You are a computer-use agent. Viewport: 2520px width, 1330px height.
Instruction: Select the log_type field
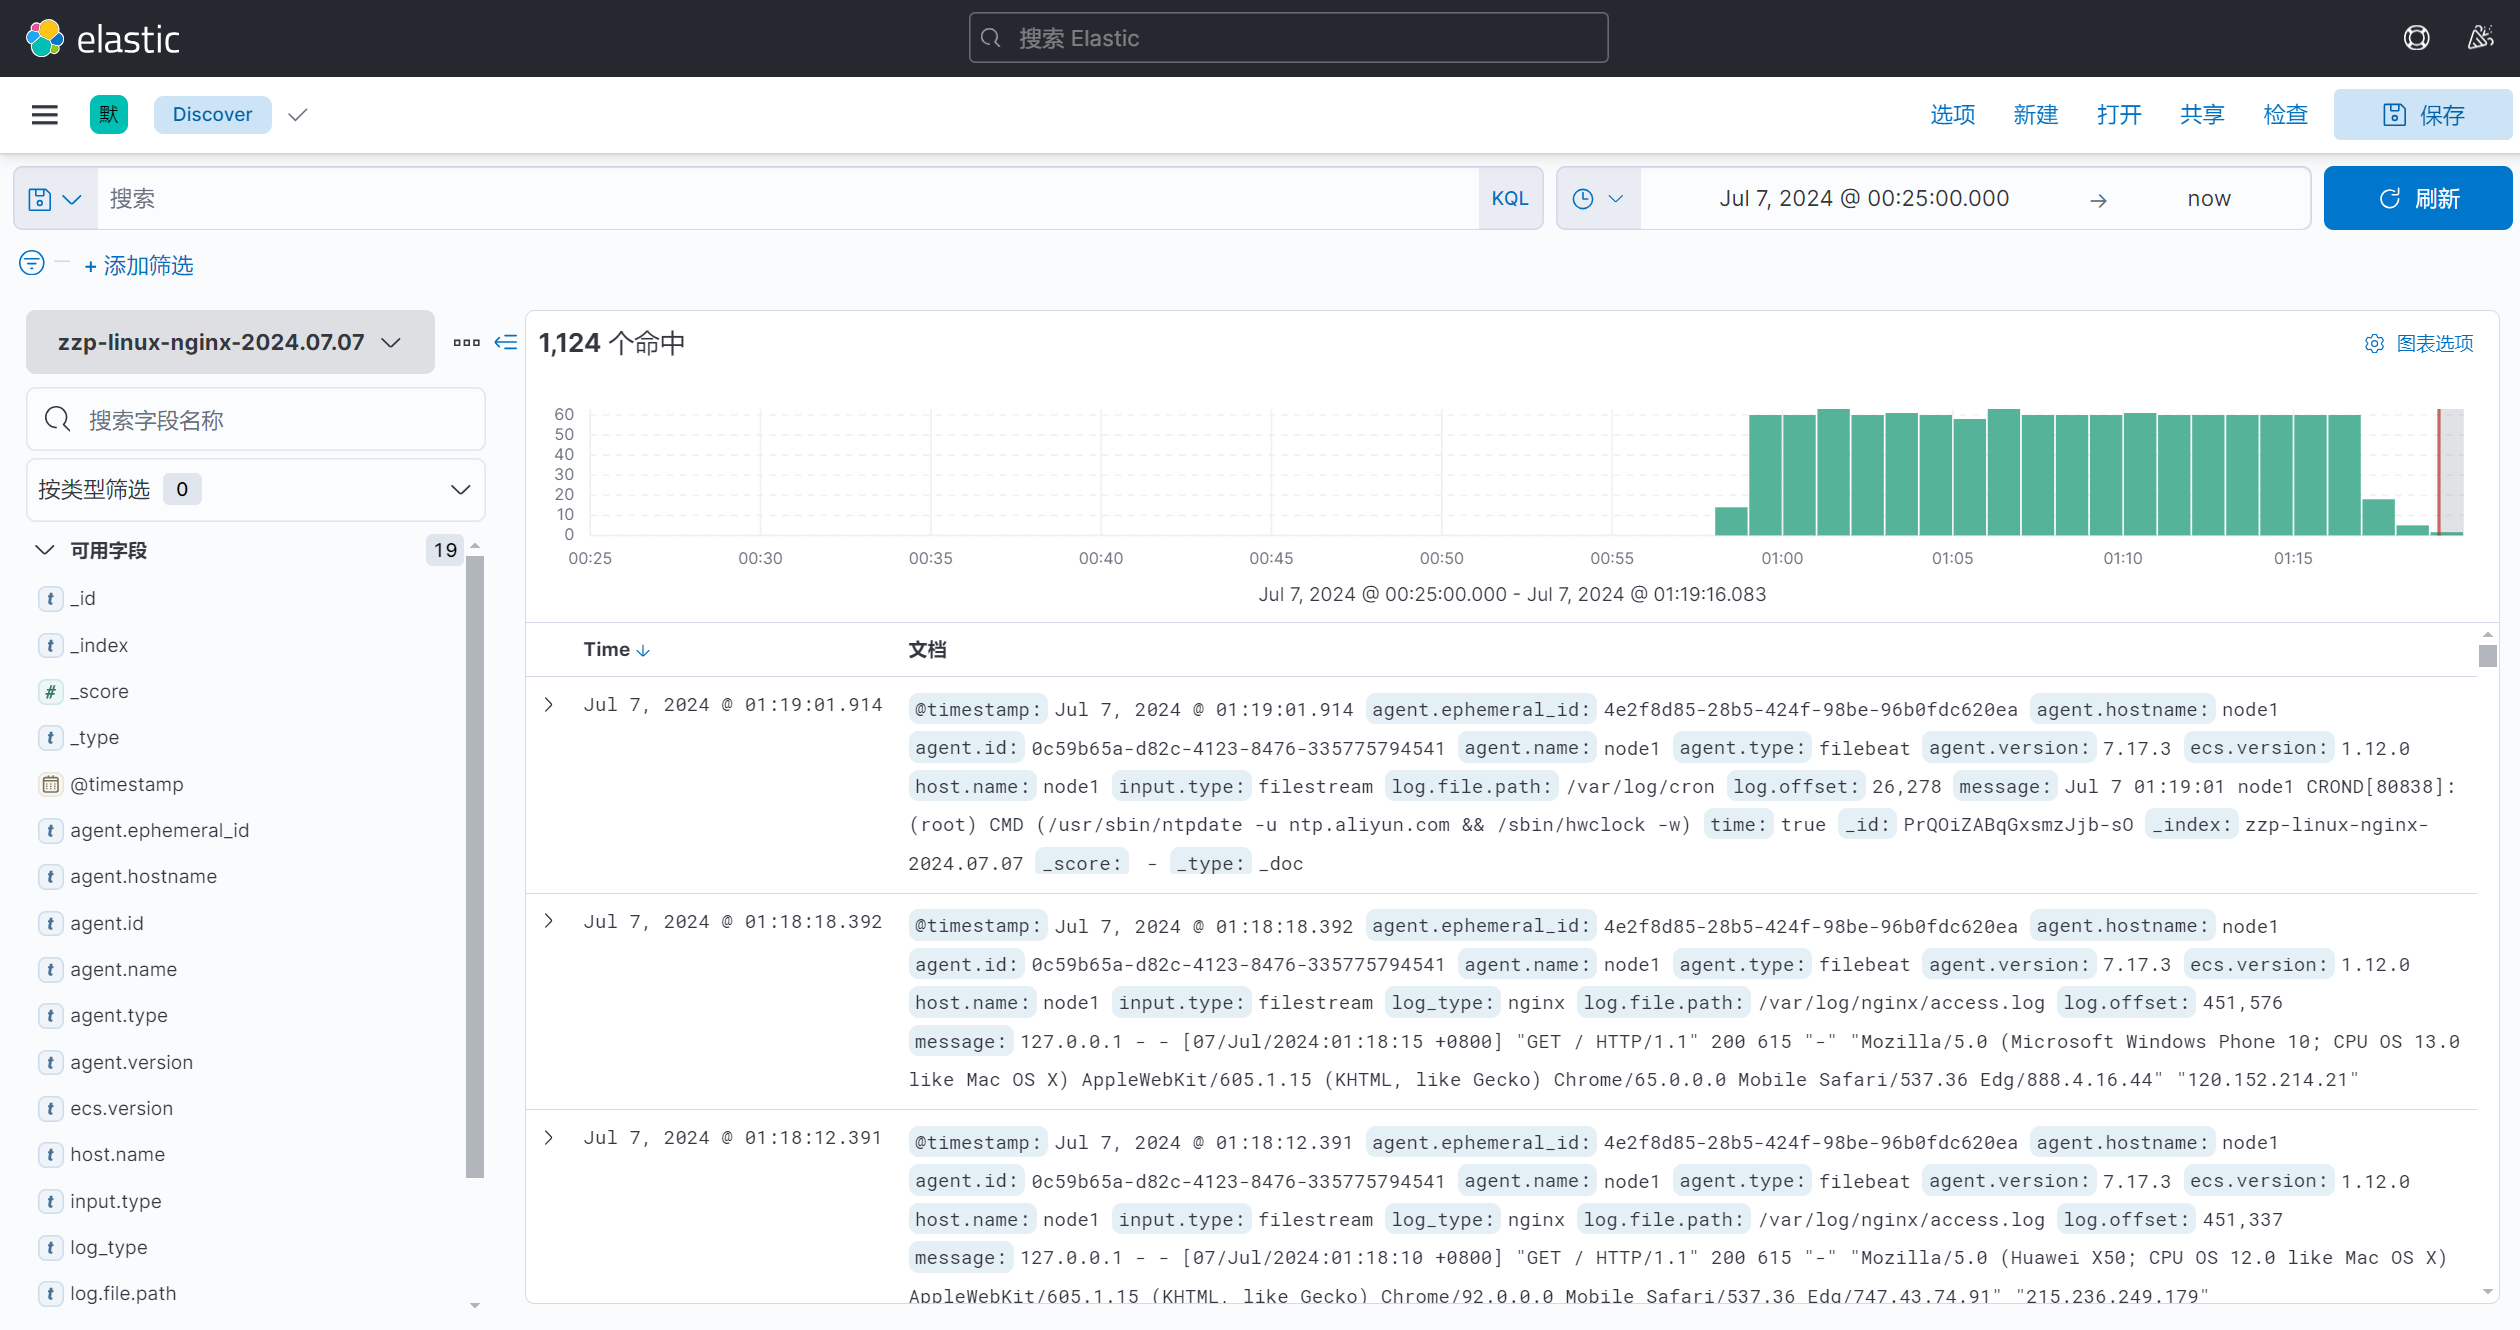click(x=109, y=1247)
